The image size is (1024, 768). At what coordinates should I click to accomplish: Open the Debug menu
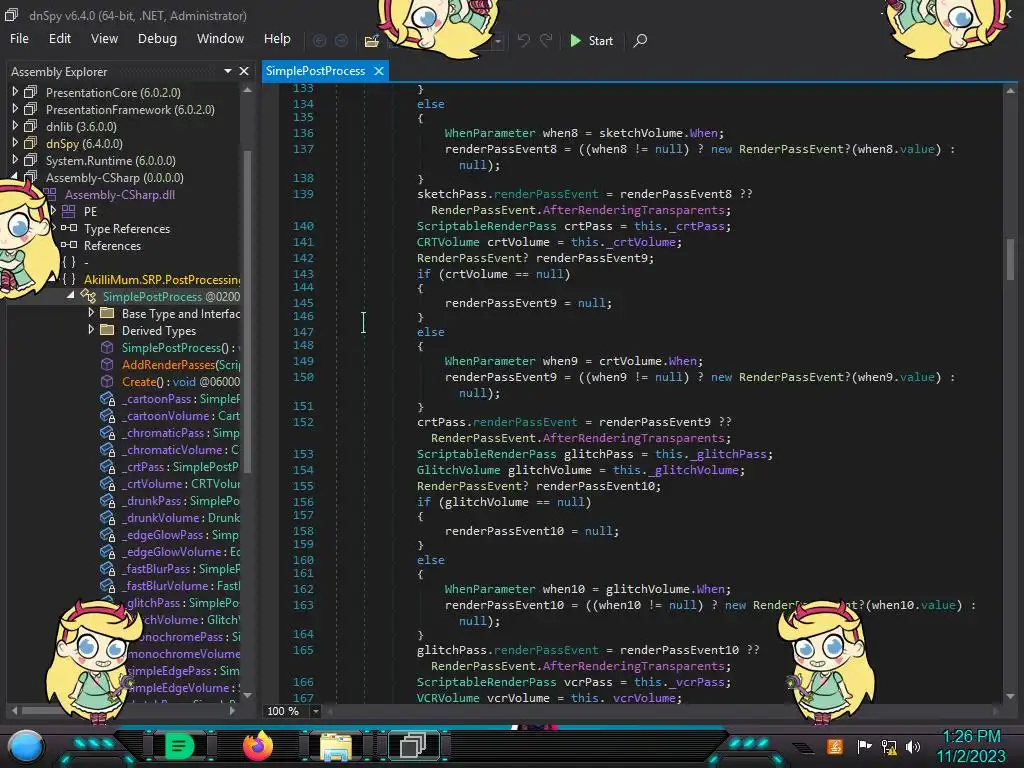[x=157, y=39]
